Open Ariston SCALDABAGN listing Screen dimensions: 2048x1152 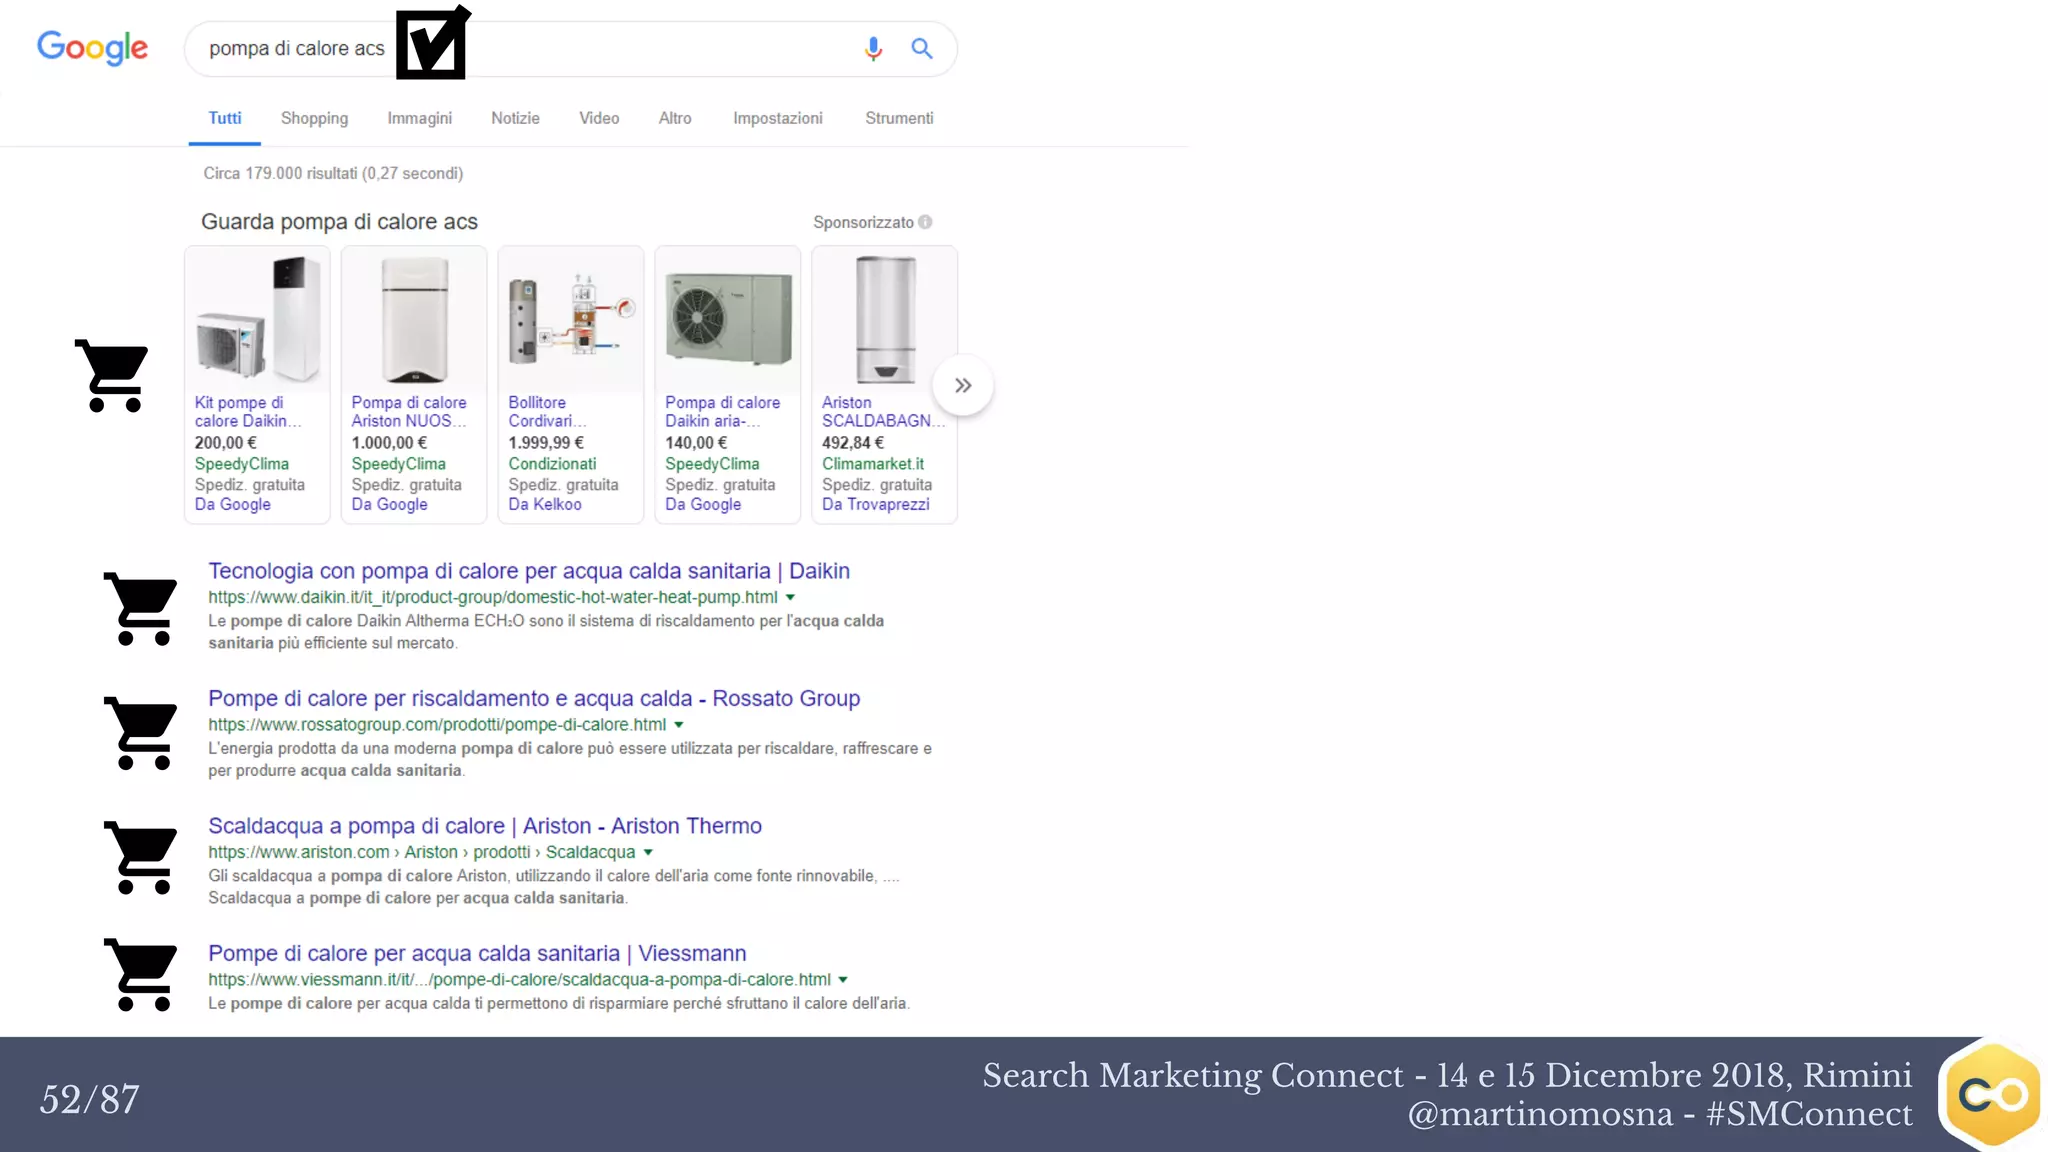pos(883,412)
